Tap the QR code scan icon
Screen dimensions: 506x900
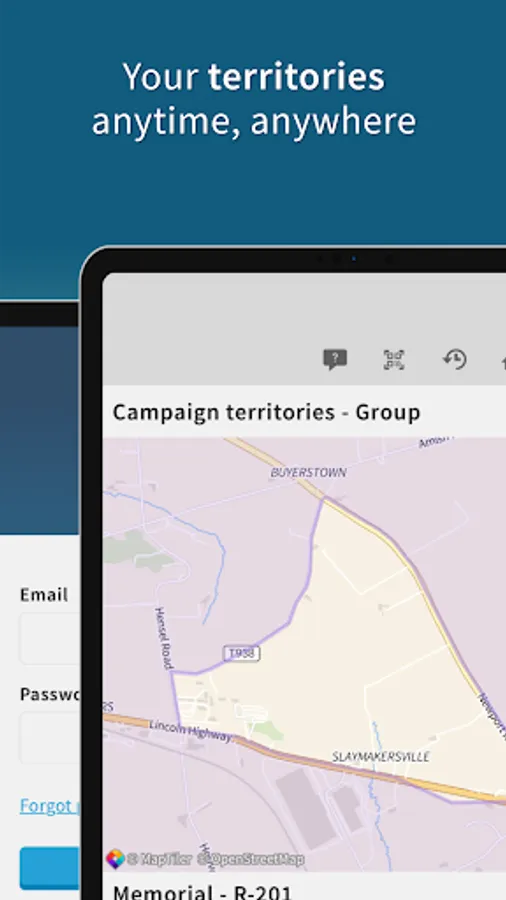point(394,360)
